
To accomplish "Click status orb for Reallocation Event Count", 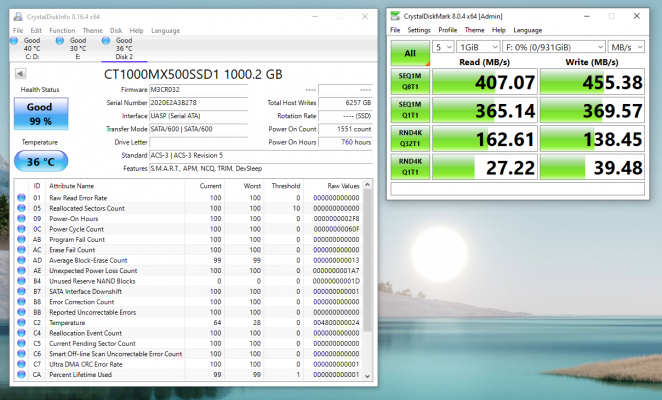I will coord(21,333).
